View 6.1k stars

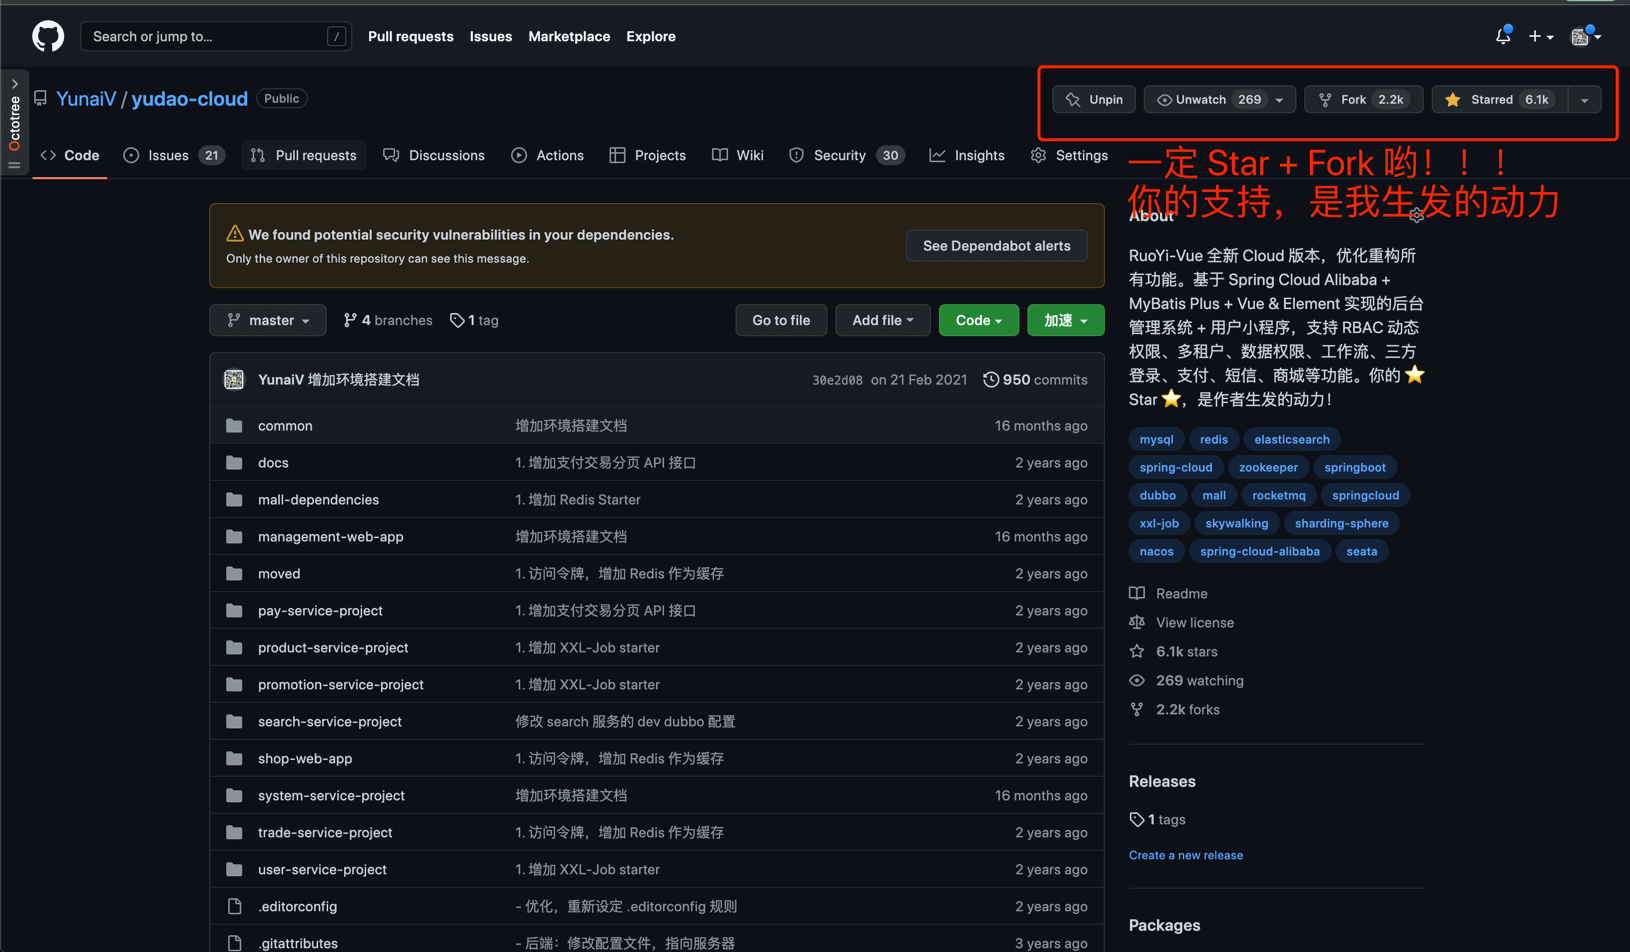(1173, 651)
